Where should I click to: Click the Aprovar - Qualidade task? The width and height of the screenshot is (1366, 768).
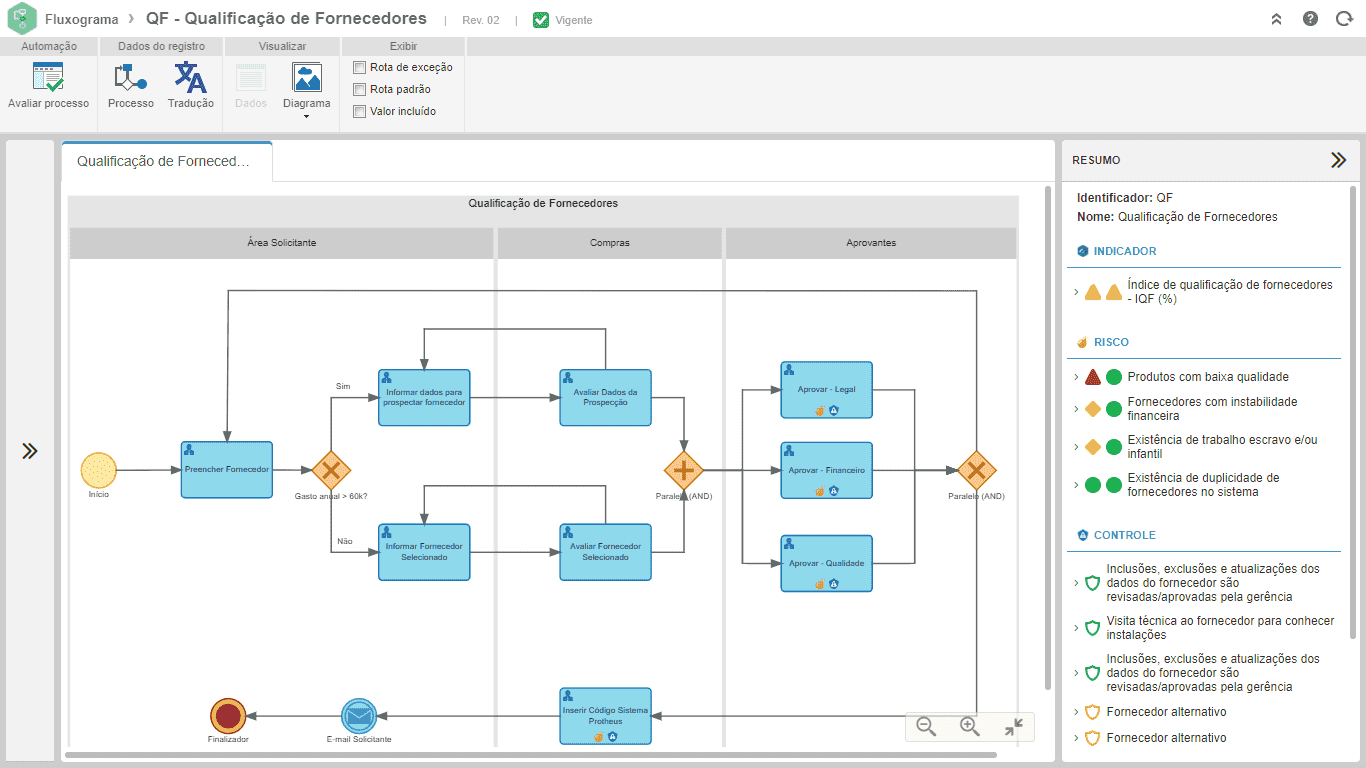point(826,563)
